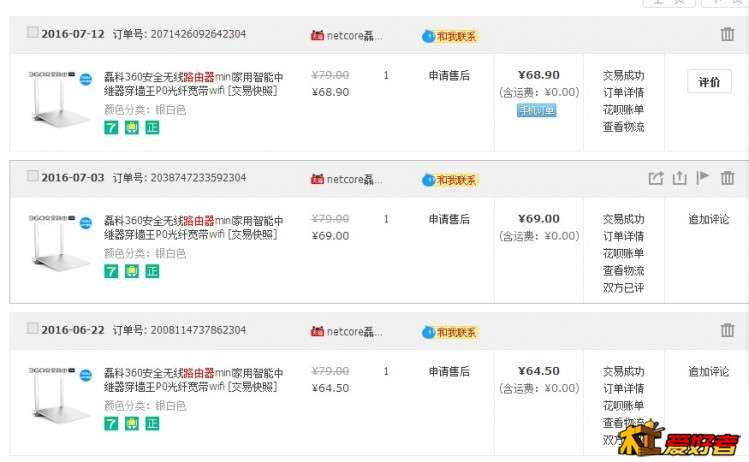The image size is (749, 462).
Task: Click the flag icon on 2016-07-03 order
Action: coord(703,178)
